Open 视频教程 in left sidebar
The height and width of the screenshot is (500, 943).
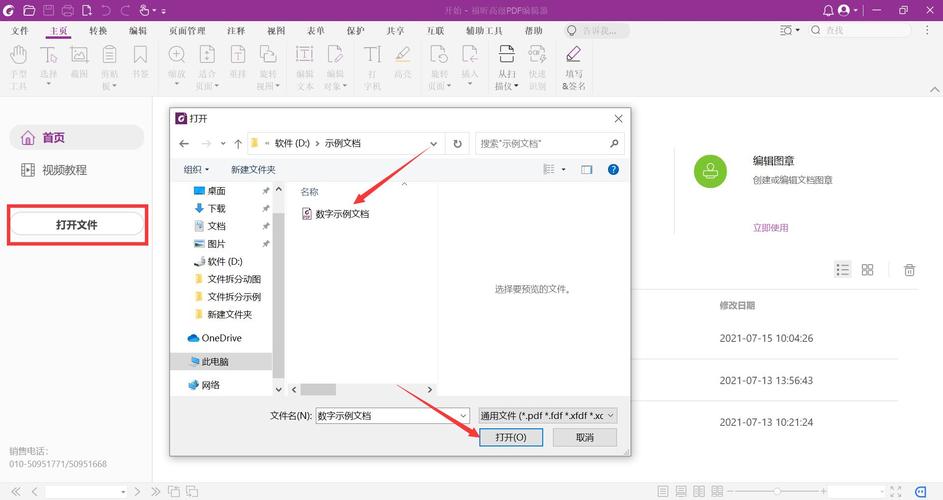pos(54,170)
